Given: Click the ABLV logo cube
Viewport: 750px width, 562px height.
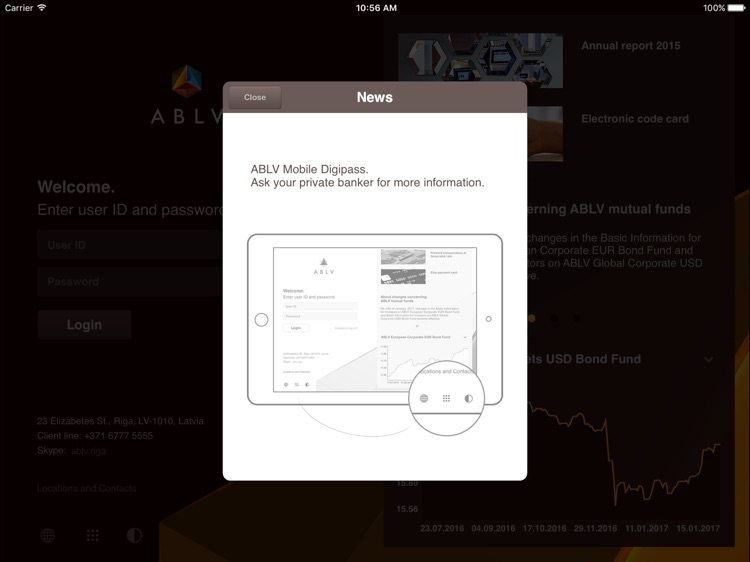Looking at the screenshot, I should coord(187,81).
